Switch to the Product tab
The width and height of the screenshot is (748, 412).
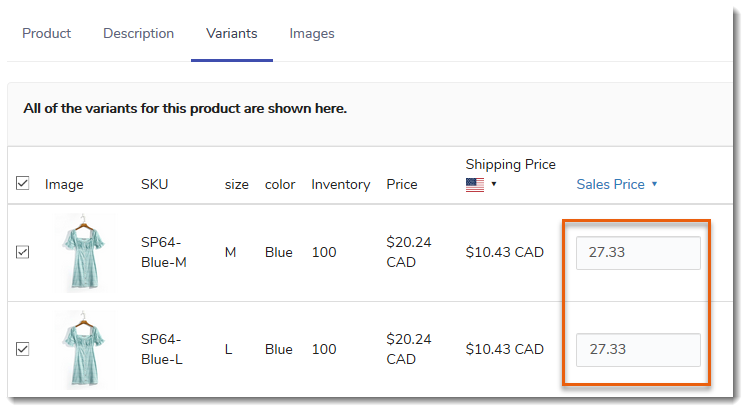(46, 33)
